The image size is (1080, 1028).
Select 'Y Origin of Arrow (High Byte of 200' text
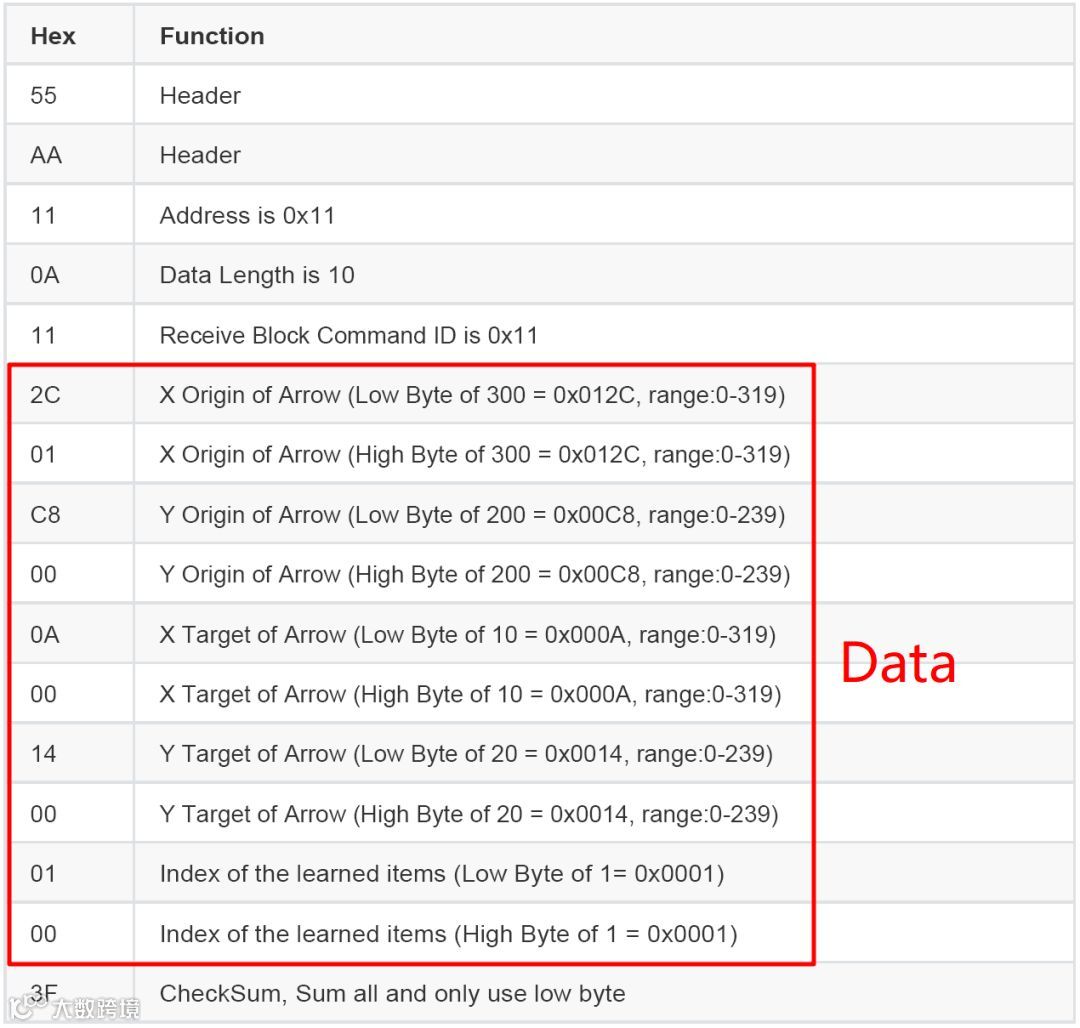coord(345,574)
